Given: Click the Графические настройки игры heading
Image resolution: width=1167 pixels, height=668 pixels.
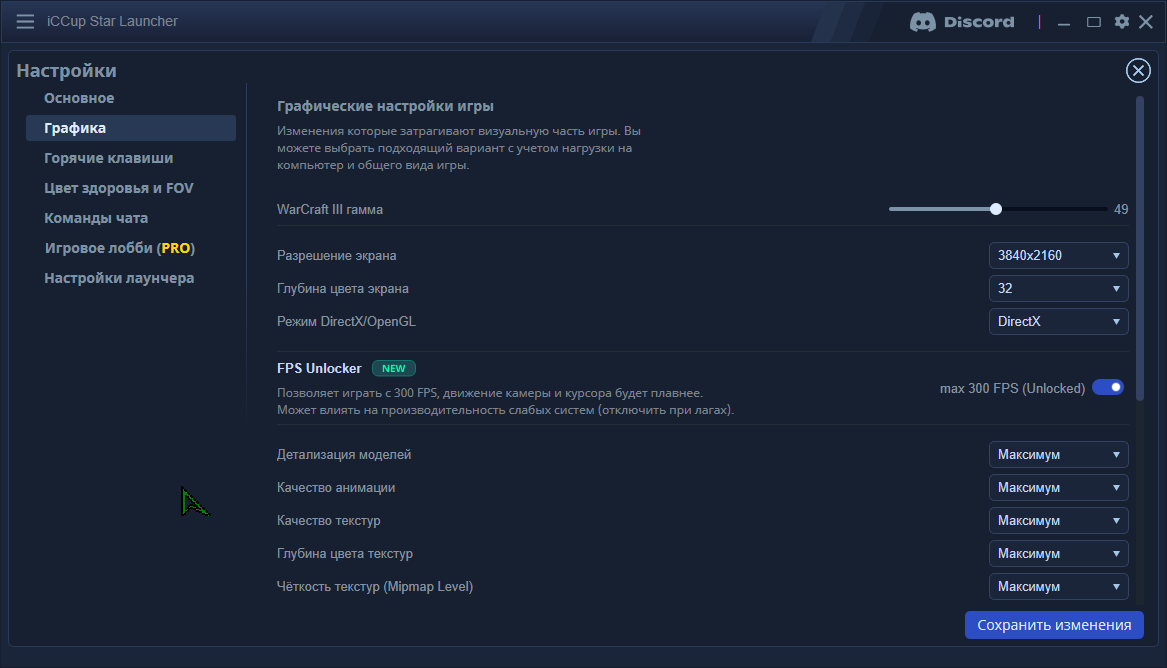Looking at the screenshot, I should tap(386, 106).
